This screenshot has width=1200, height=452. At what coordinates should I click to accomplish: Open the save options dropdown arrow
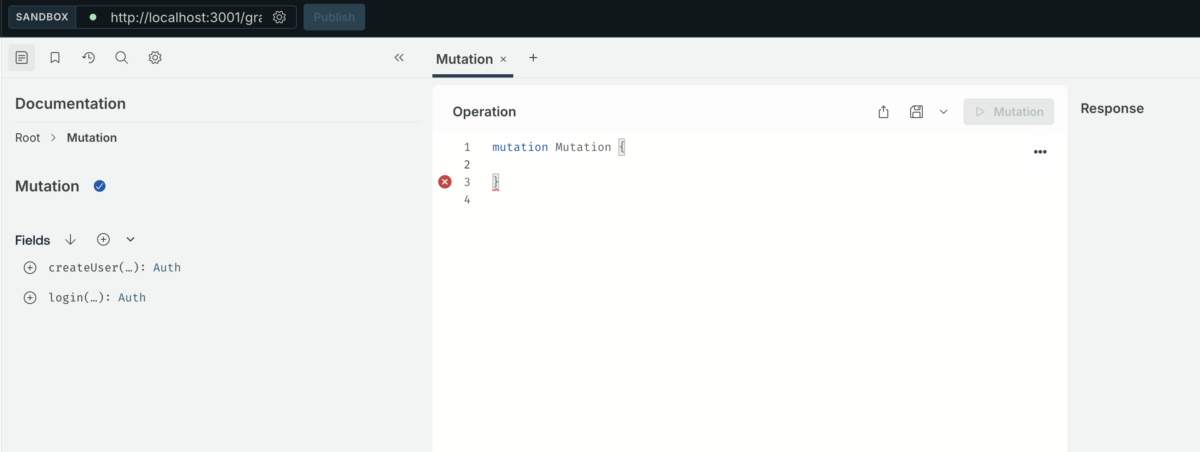click(x=943, y=112)
